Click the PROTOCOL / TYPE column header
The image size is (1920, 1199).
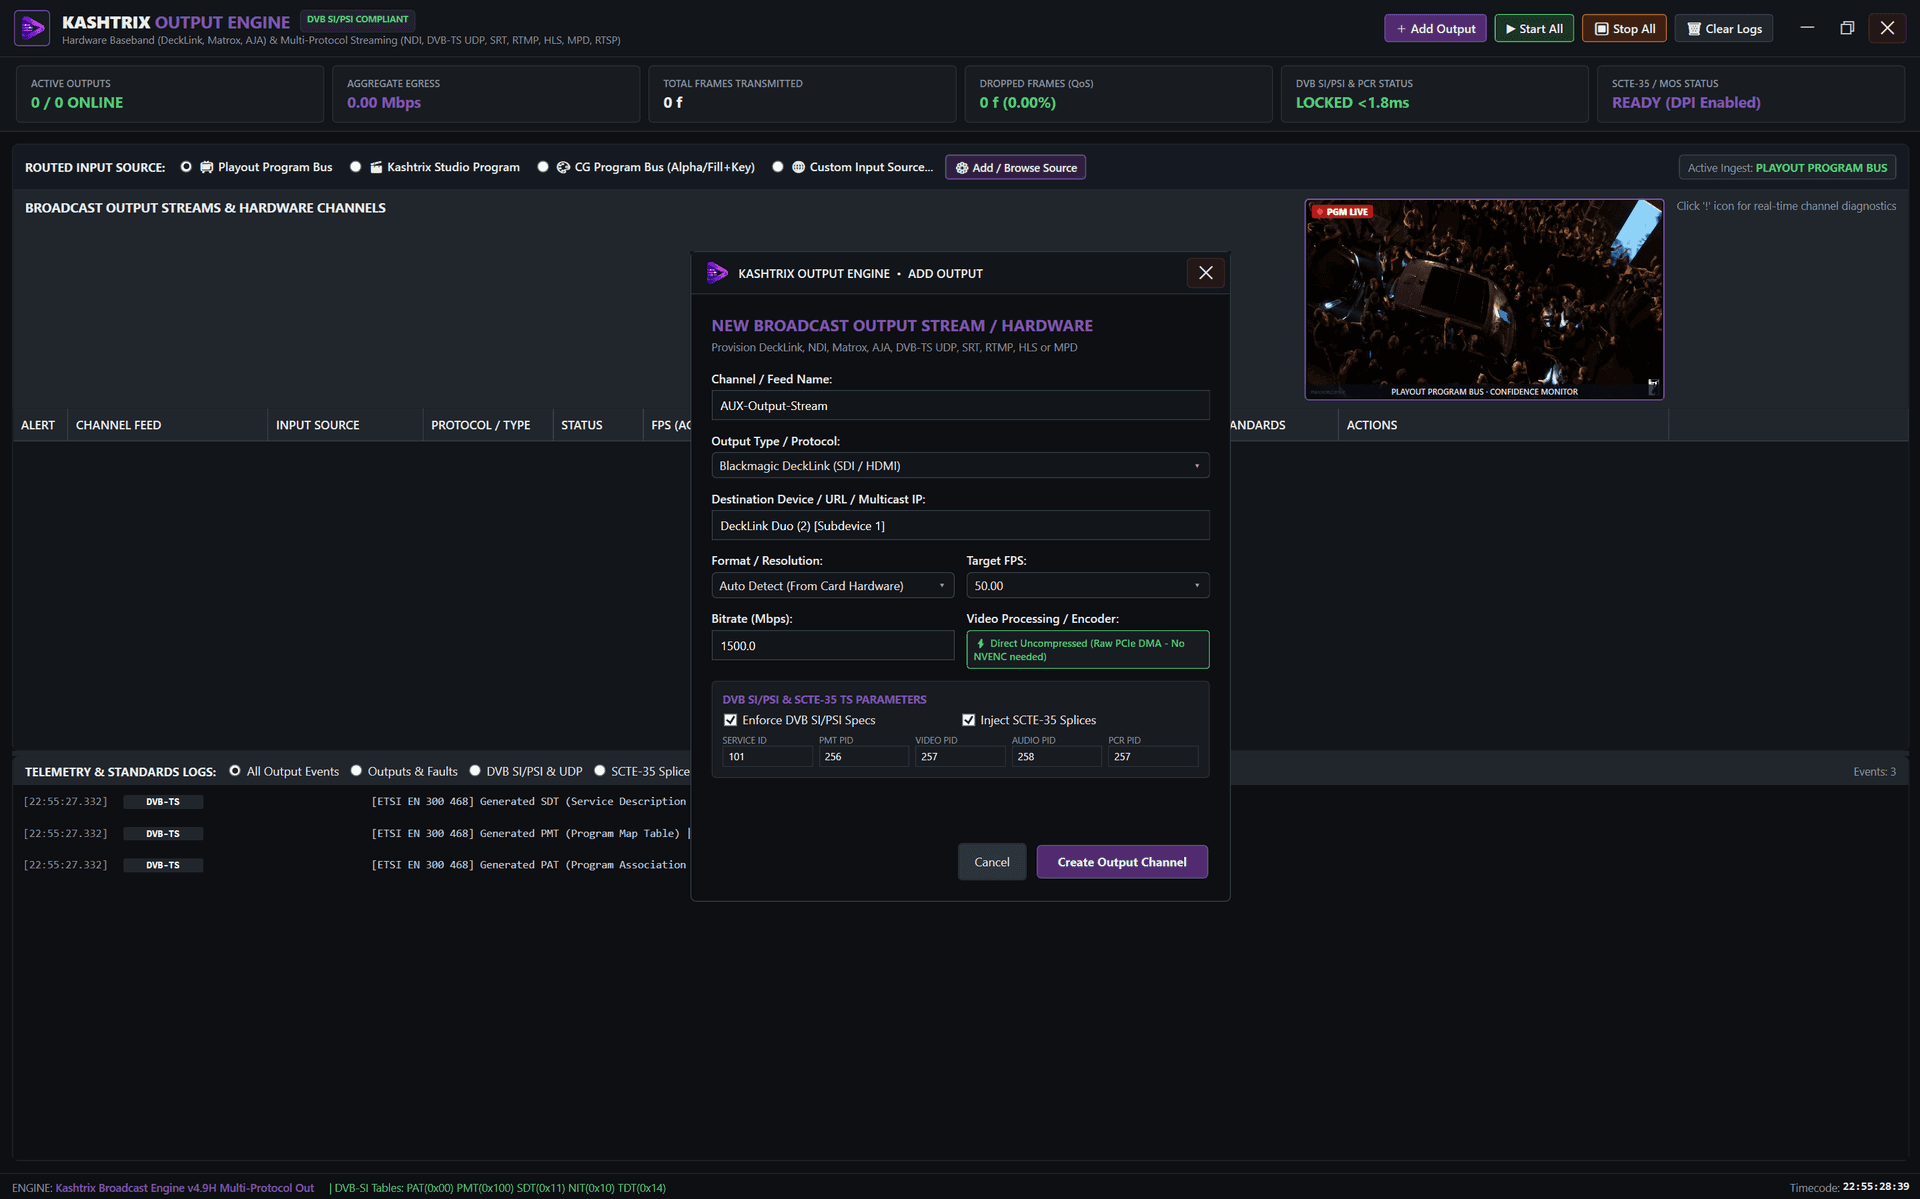(481, 425)
